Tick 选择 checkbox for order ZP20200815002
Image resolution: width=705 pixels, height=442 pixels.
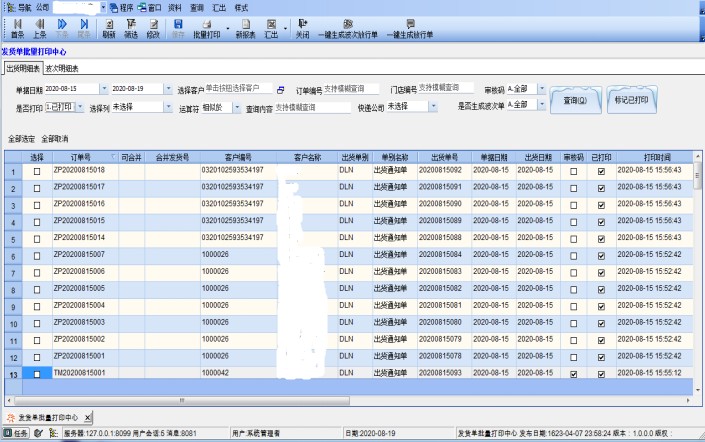[37, 340]
